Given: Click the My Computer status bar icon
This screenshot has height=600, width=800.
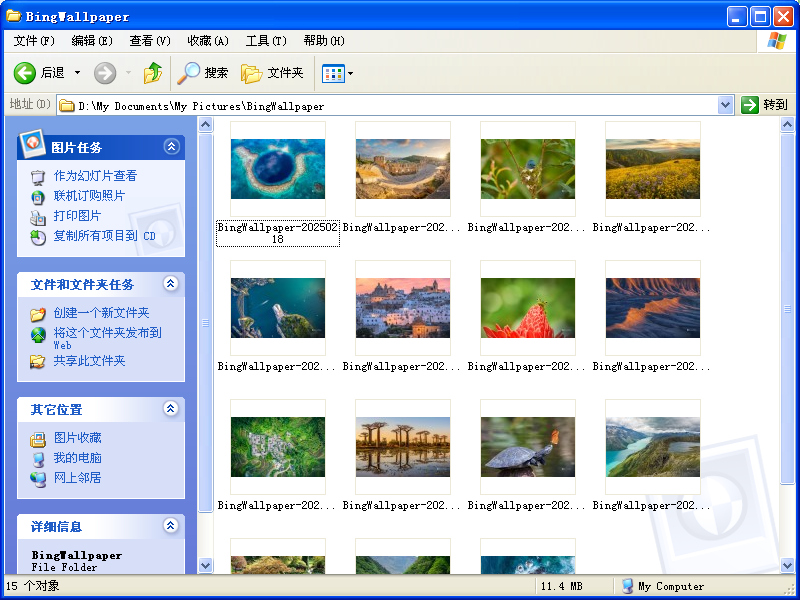Looking at the screenshot, I should click(x=628, y=586).
